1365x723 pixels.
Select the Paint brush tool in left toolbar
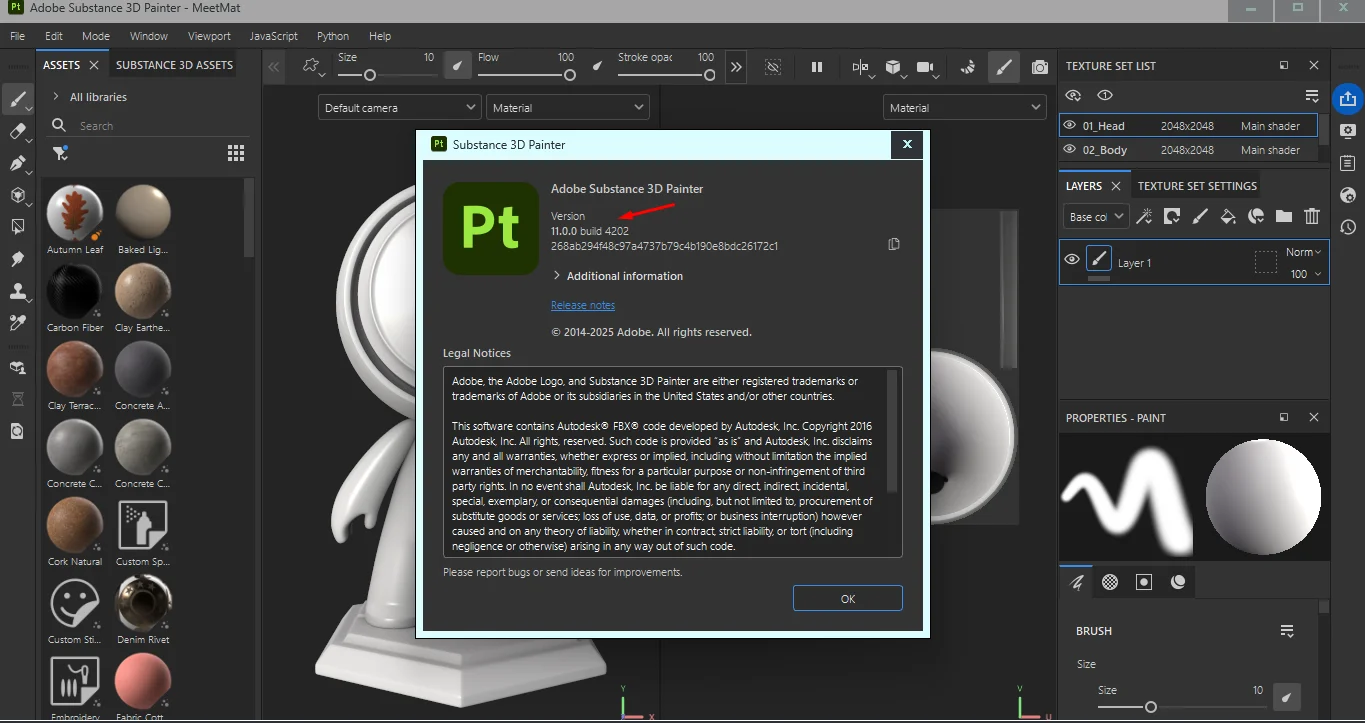pyautogui.click(x=17, y=98)
